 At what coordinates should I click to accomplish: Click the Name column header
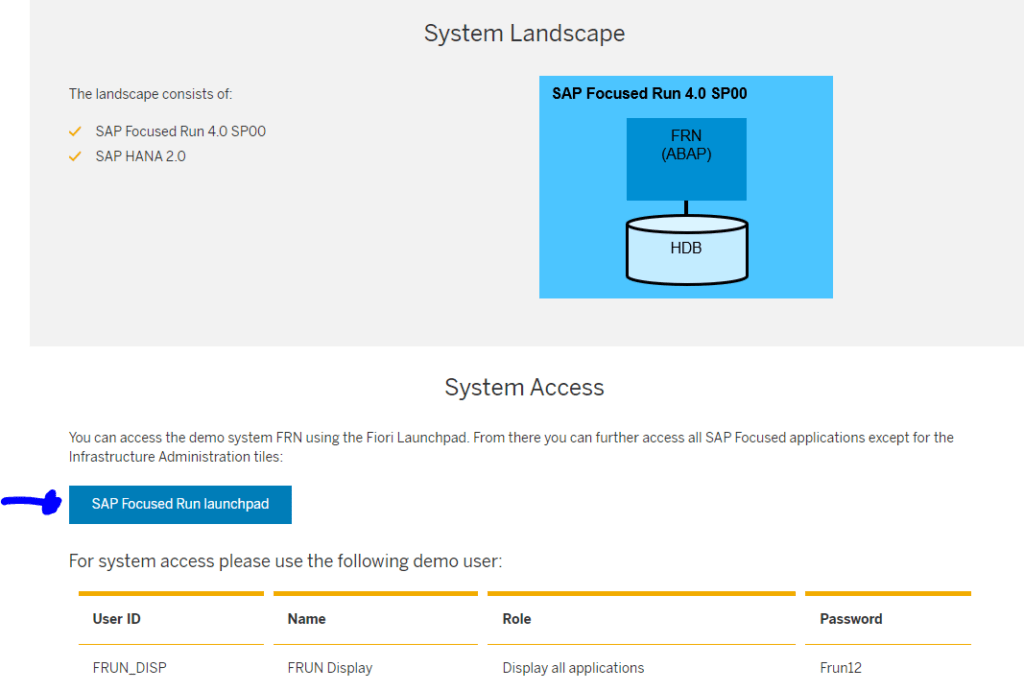coord(306,618)
